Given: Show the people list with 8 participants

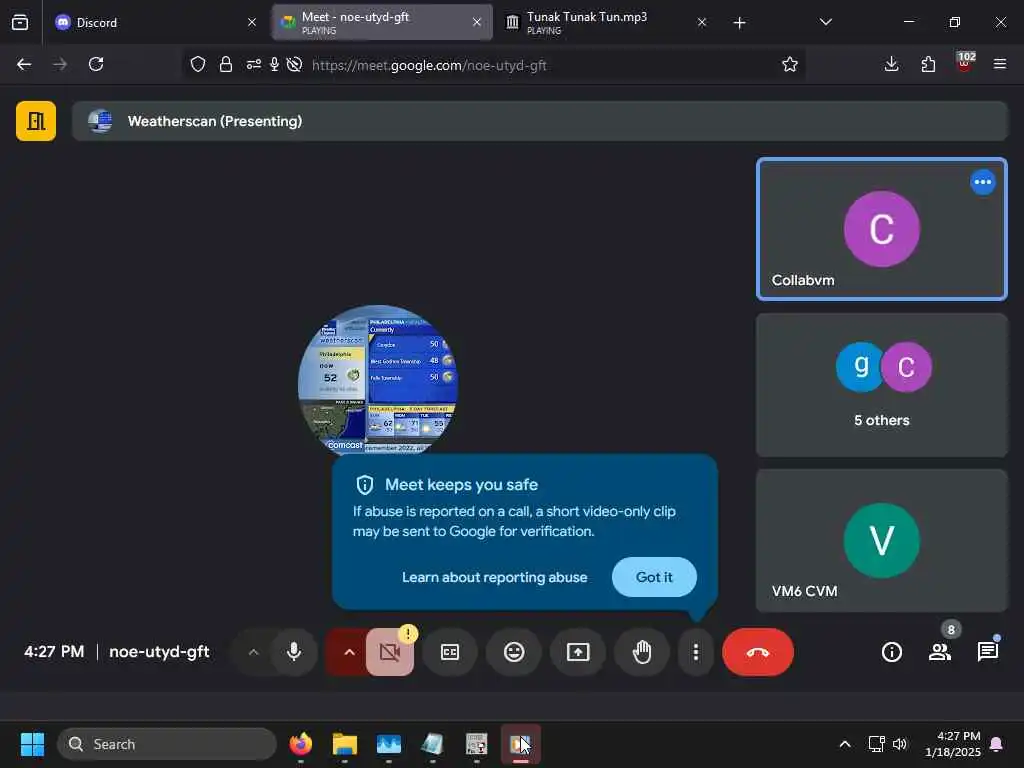Looking at the screenshot, I should click(x=940, y=652).
